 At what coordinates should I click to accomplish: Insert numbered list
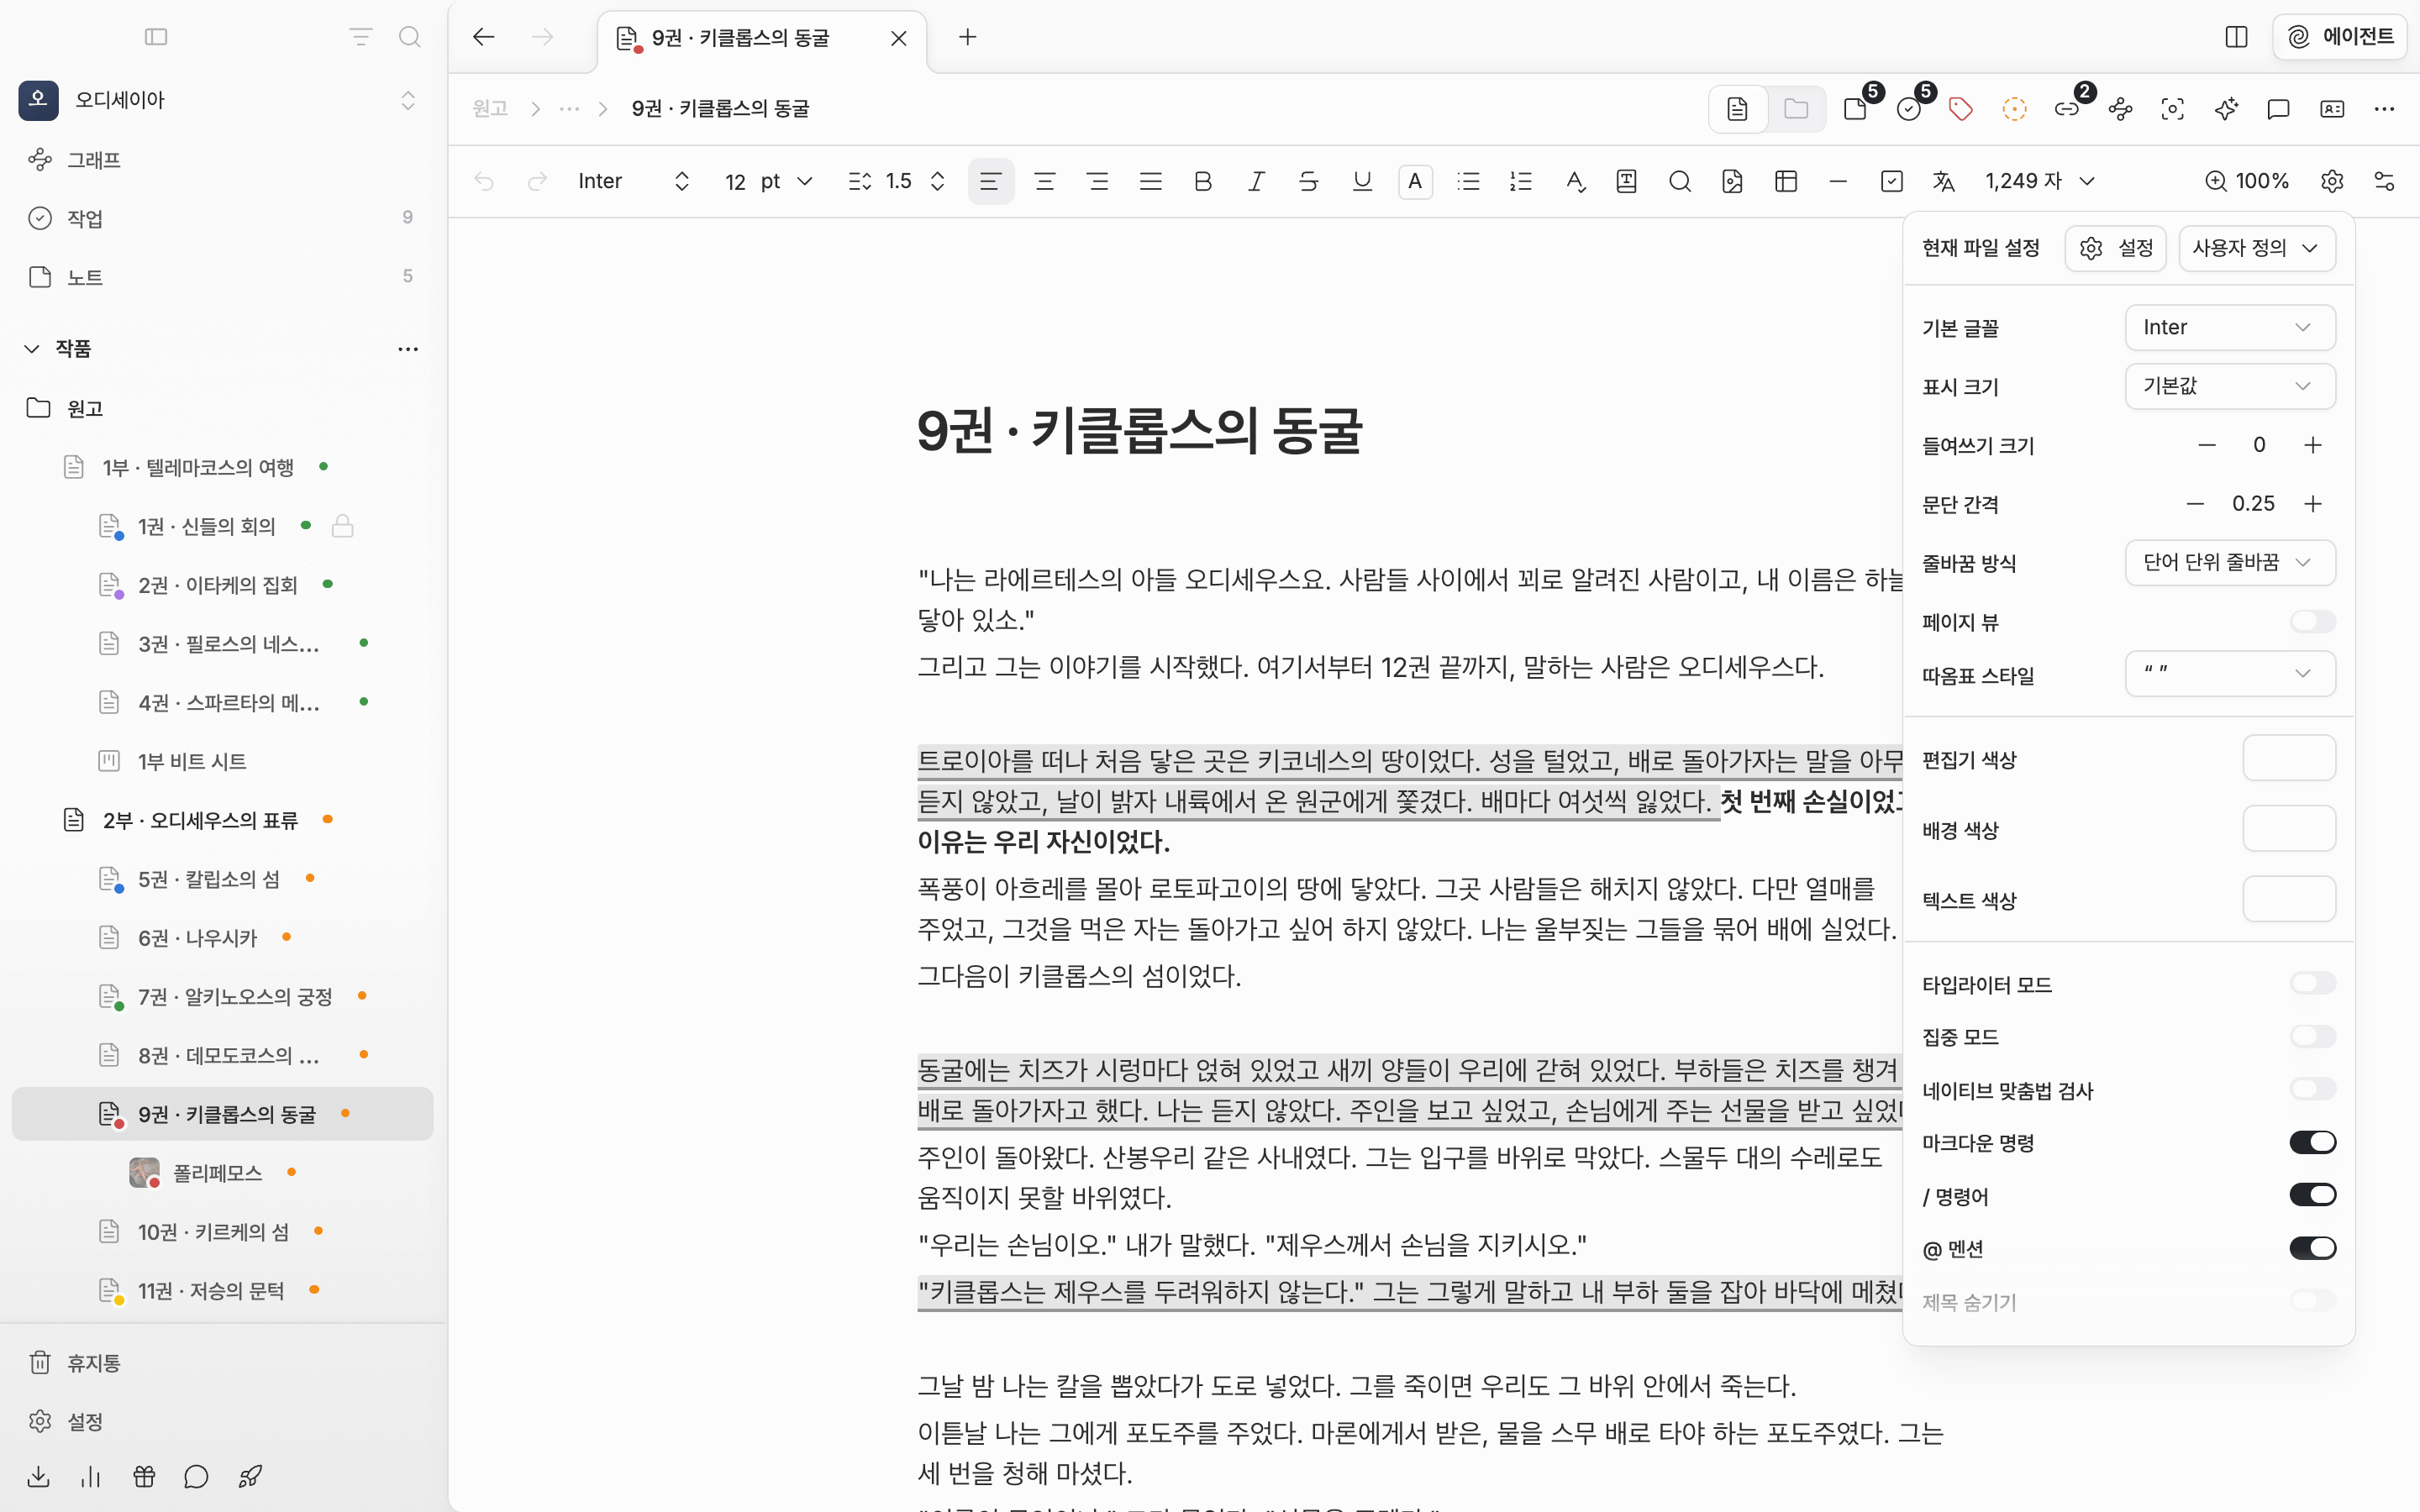point(1521,181)
